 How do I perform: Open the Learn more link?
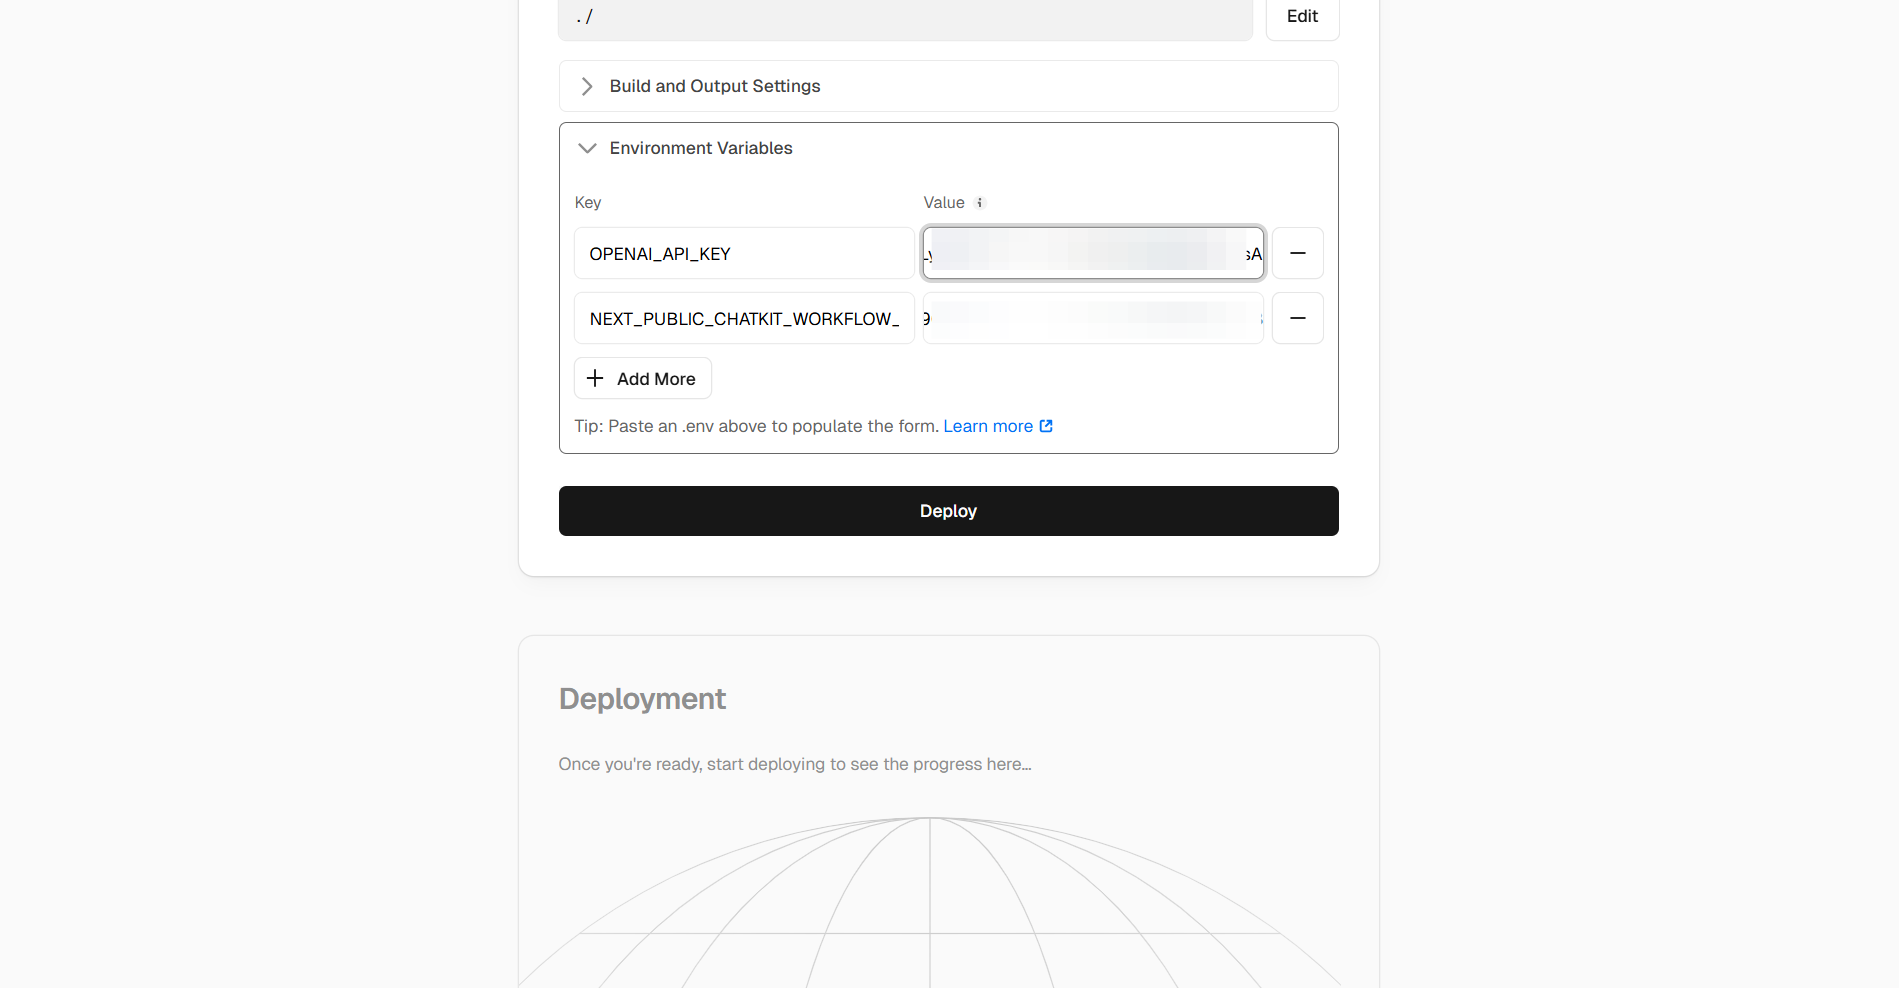point(987,426)
